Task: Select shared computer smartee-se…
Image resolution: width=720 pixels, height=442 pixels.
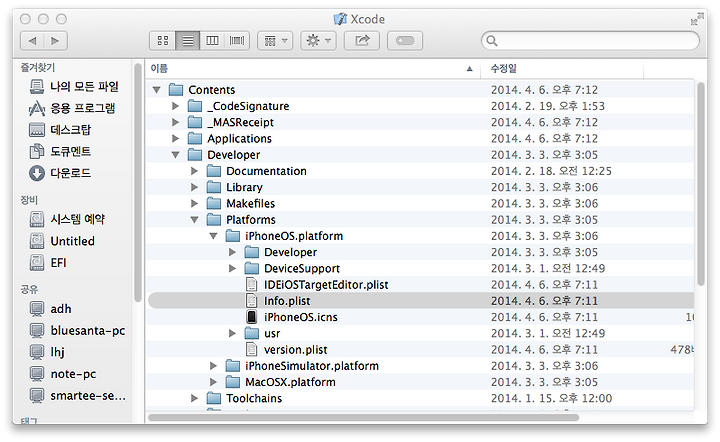Action: (x=77, y=396)
